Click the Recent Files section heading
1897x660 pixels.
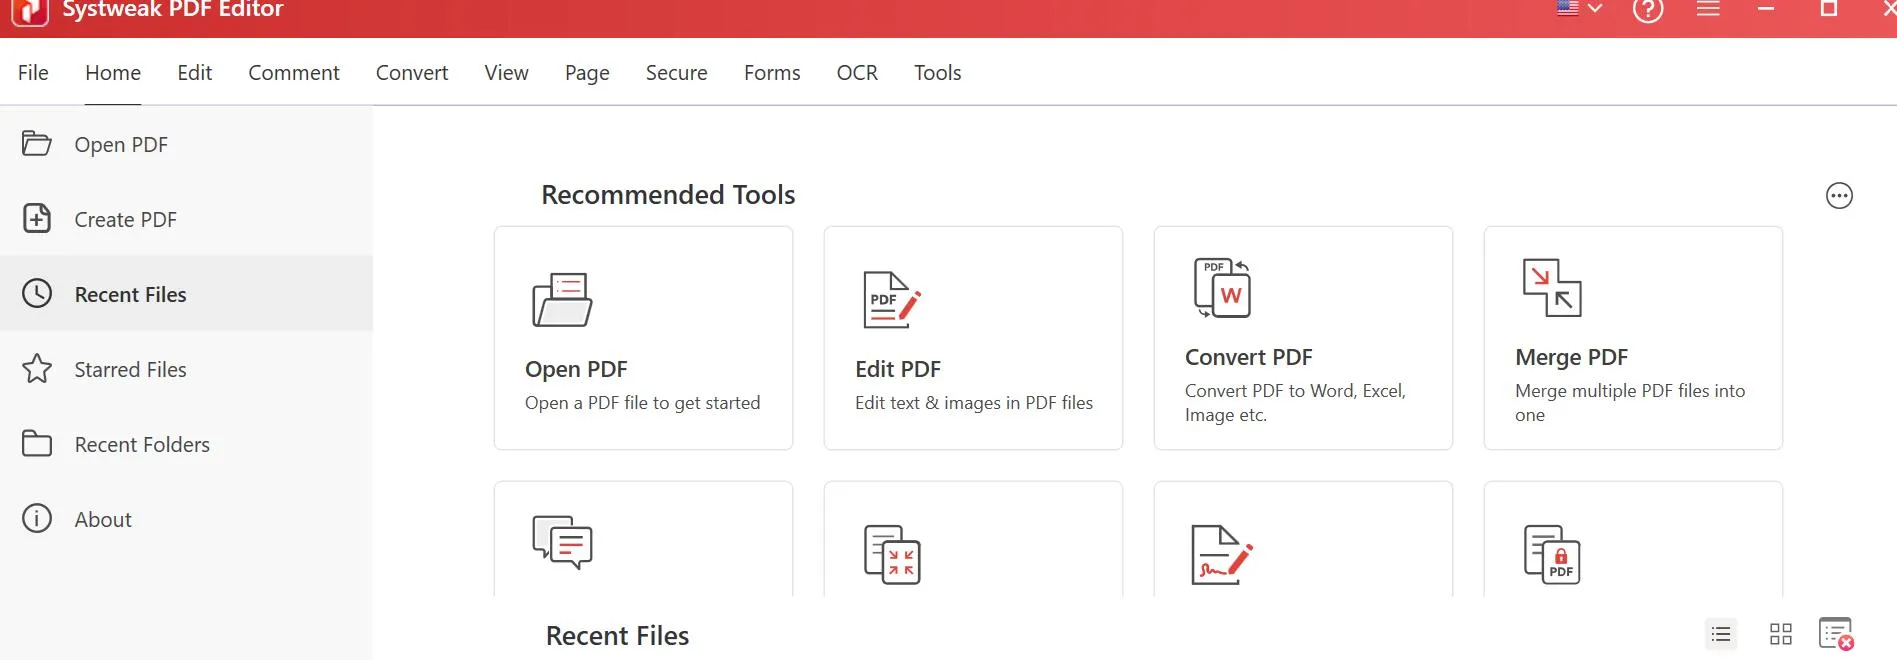tap(617, 636)
